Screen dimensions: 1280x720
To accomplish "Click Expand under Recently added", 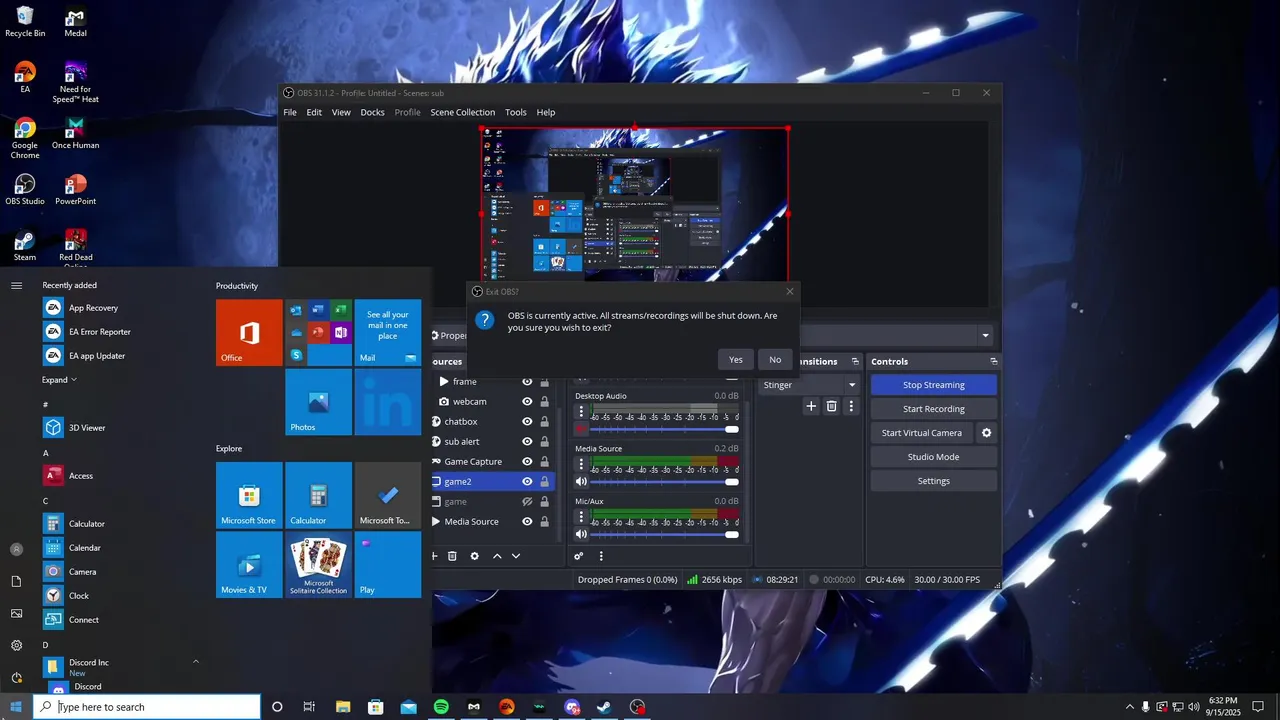I will coord(59,380).
